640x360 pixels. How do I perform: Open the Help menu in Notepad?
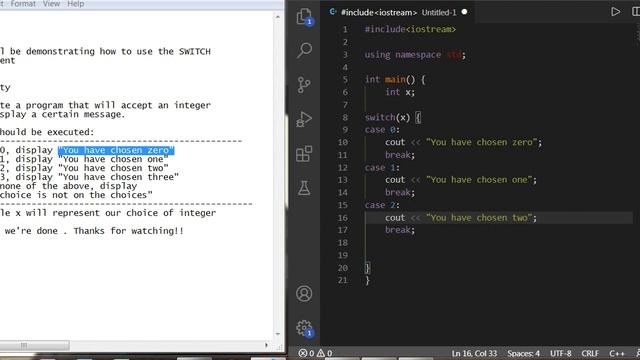76,4
